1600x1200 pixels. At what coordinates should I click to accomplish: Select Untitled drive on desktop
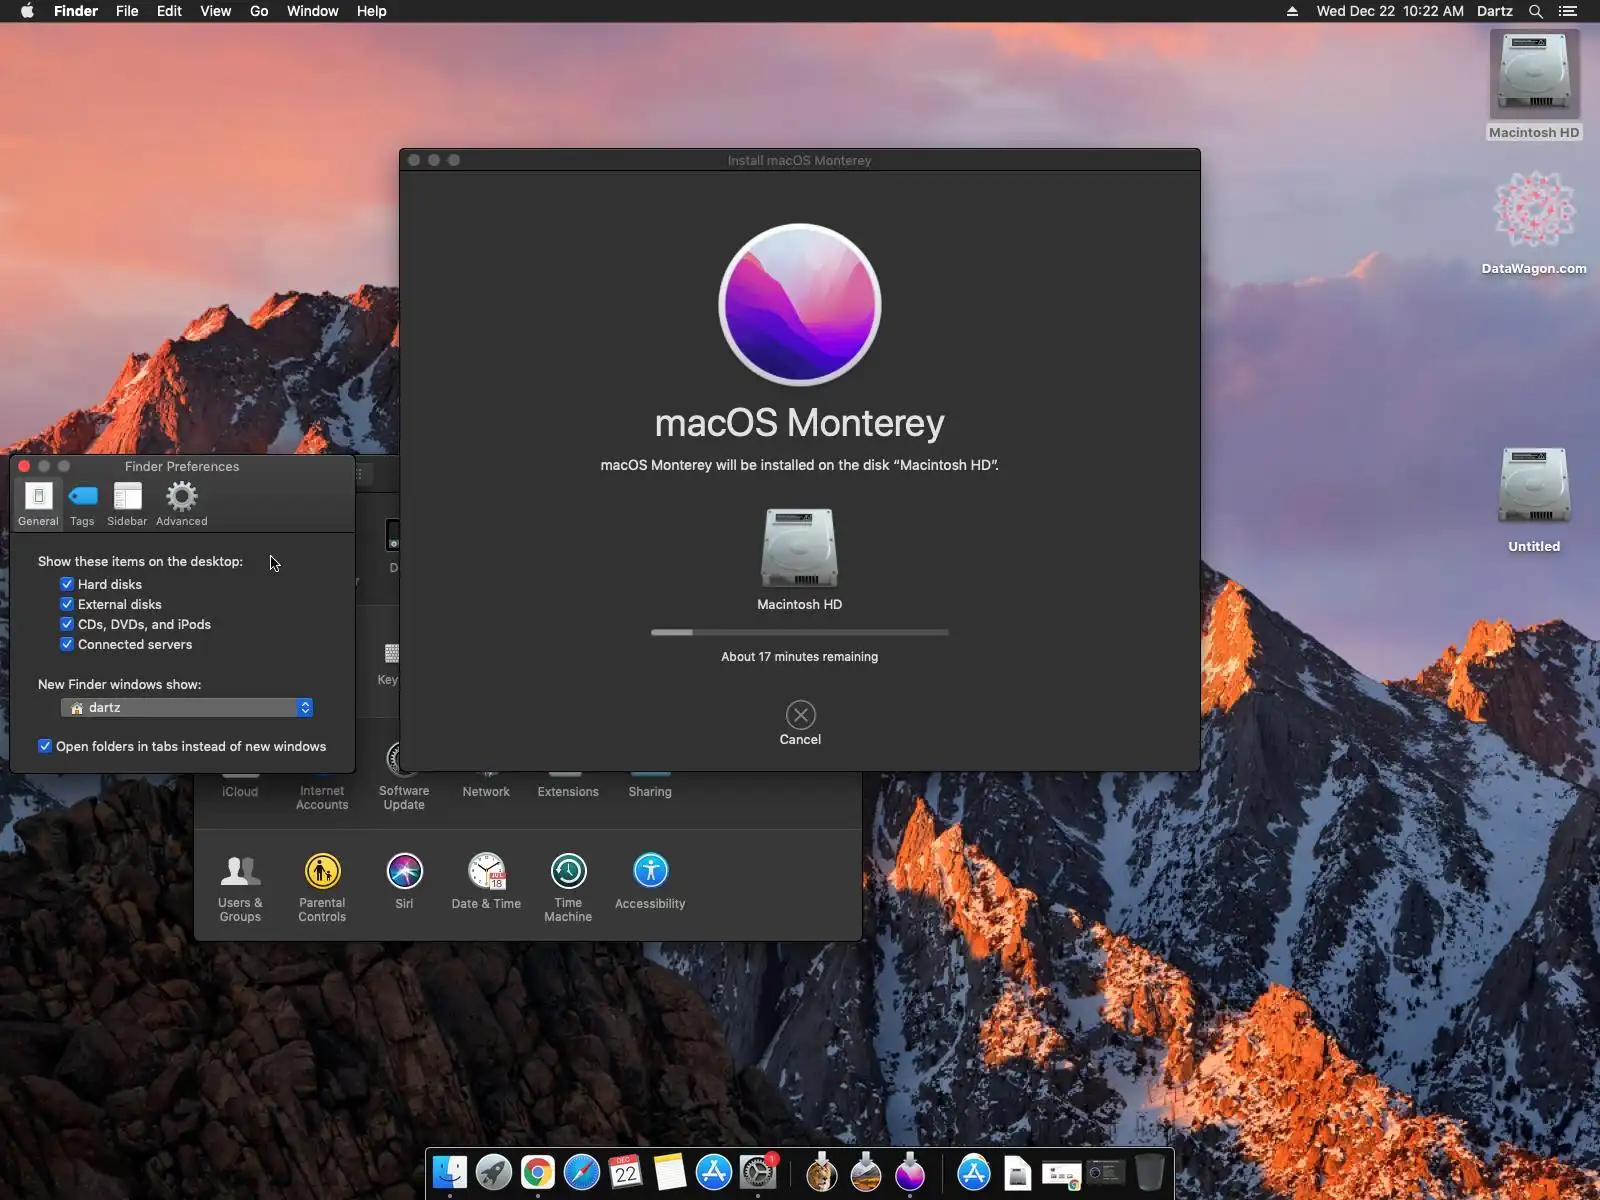1534,500
